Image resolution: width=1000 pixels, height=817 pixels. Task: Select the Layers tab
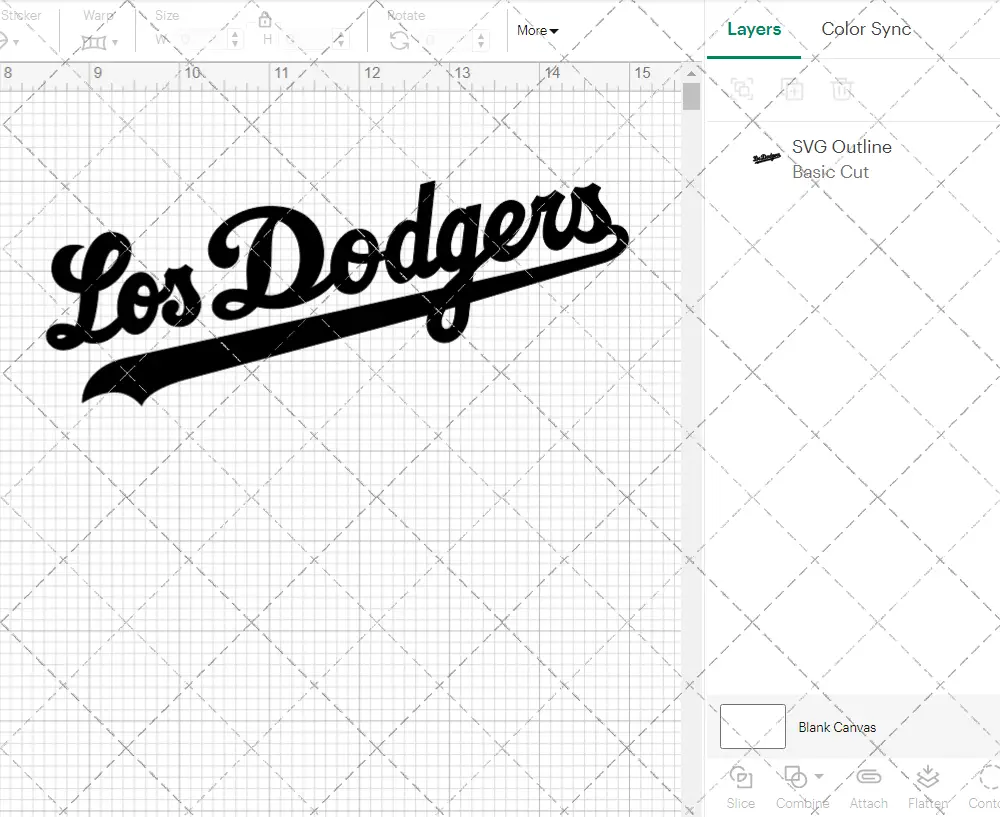point(754,29)
